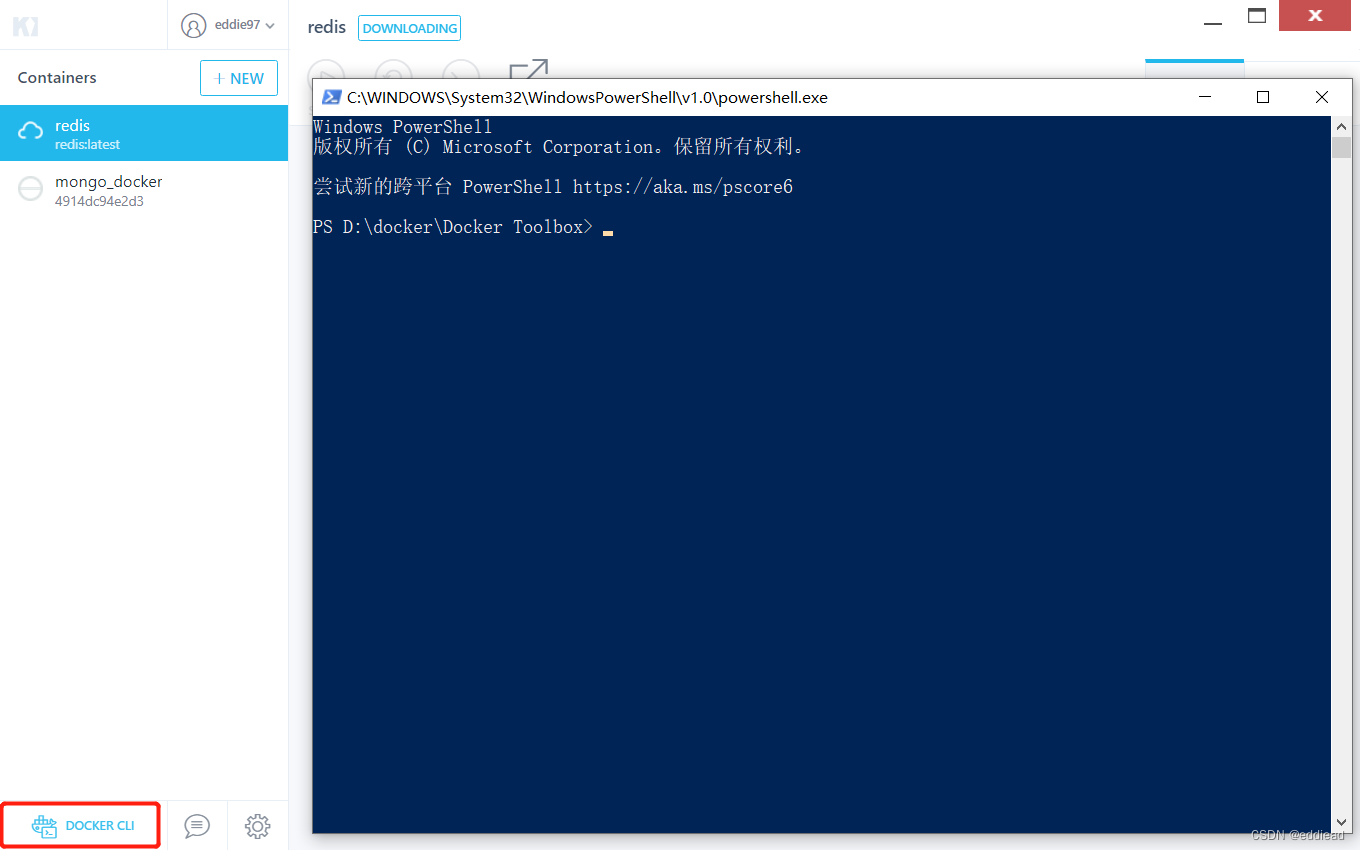
Task: Select the redis container in list
Action: coord(144,133)
